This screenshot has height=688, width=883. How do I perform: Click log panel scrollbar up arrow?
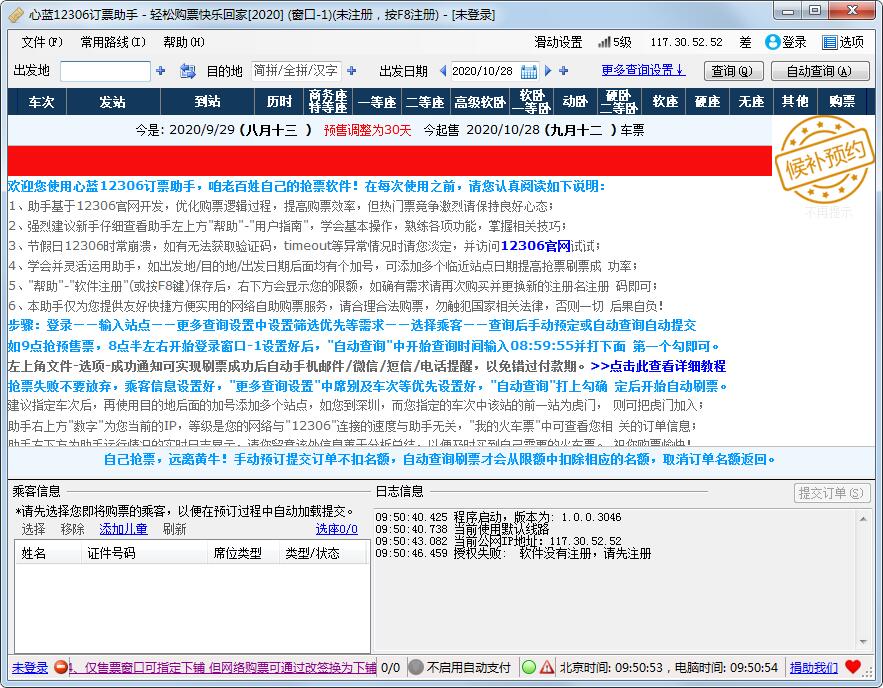pyautogui.click(x=863, y=519)
